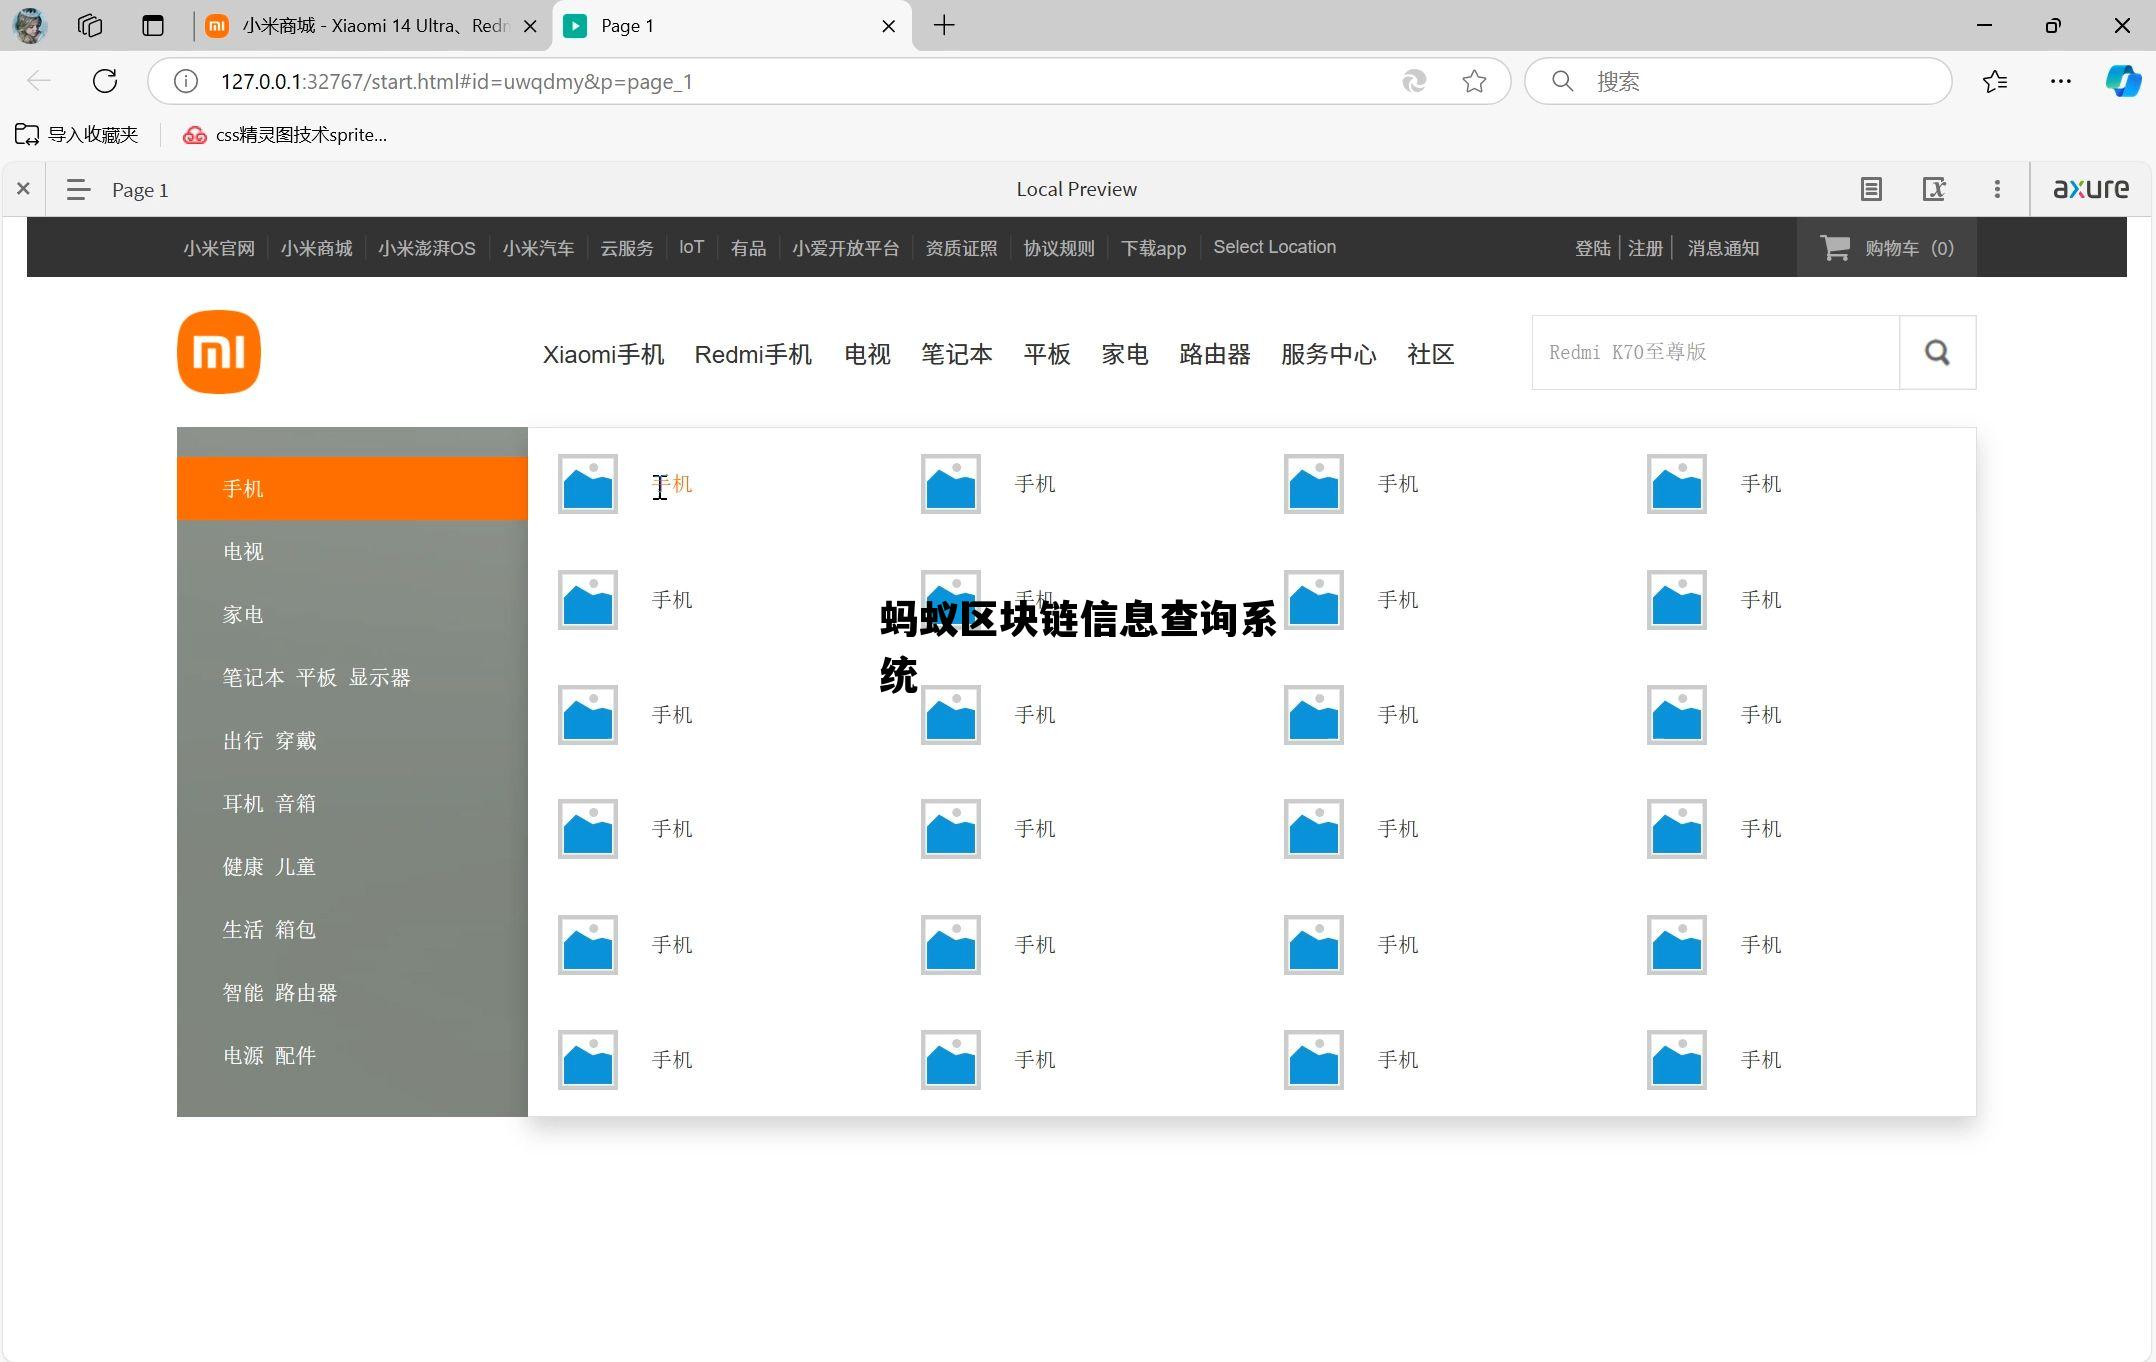Click the 消息通知 notification link
2156x1362 pixels.
[1722, 247]
